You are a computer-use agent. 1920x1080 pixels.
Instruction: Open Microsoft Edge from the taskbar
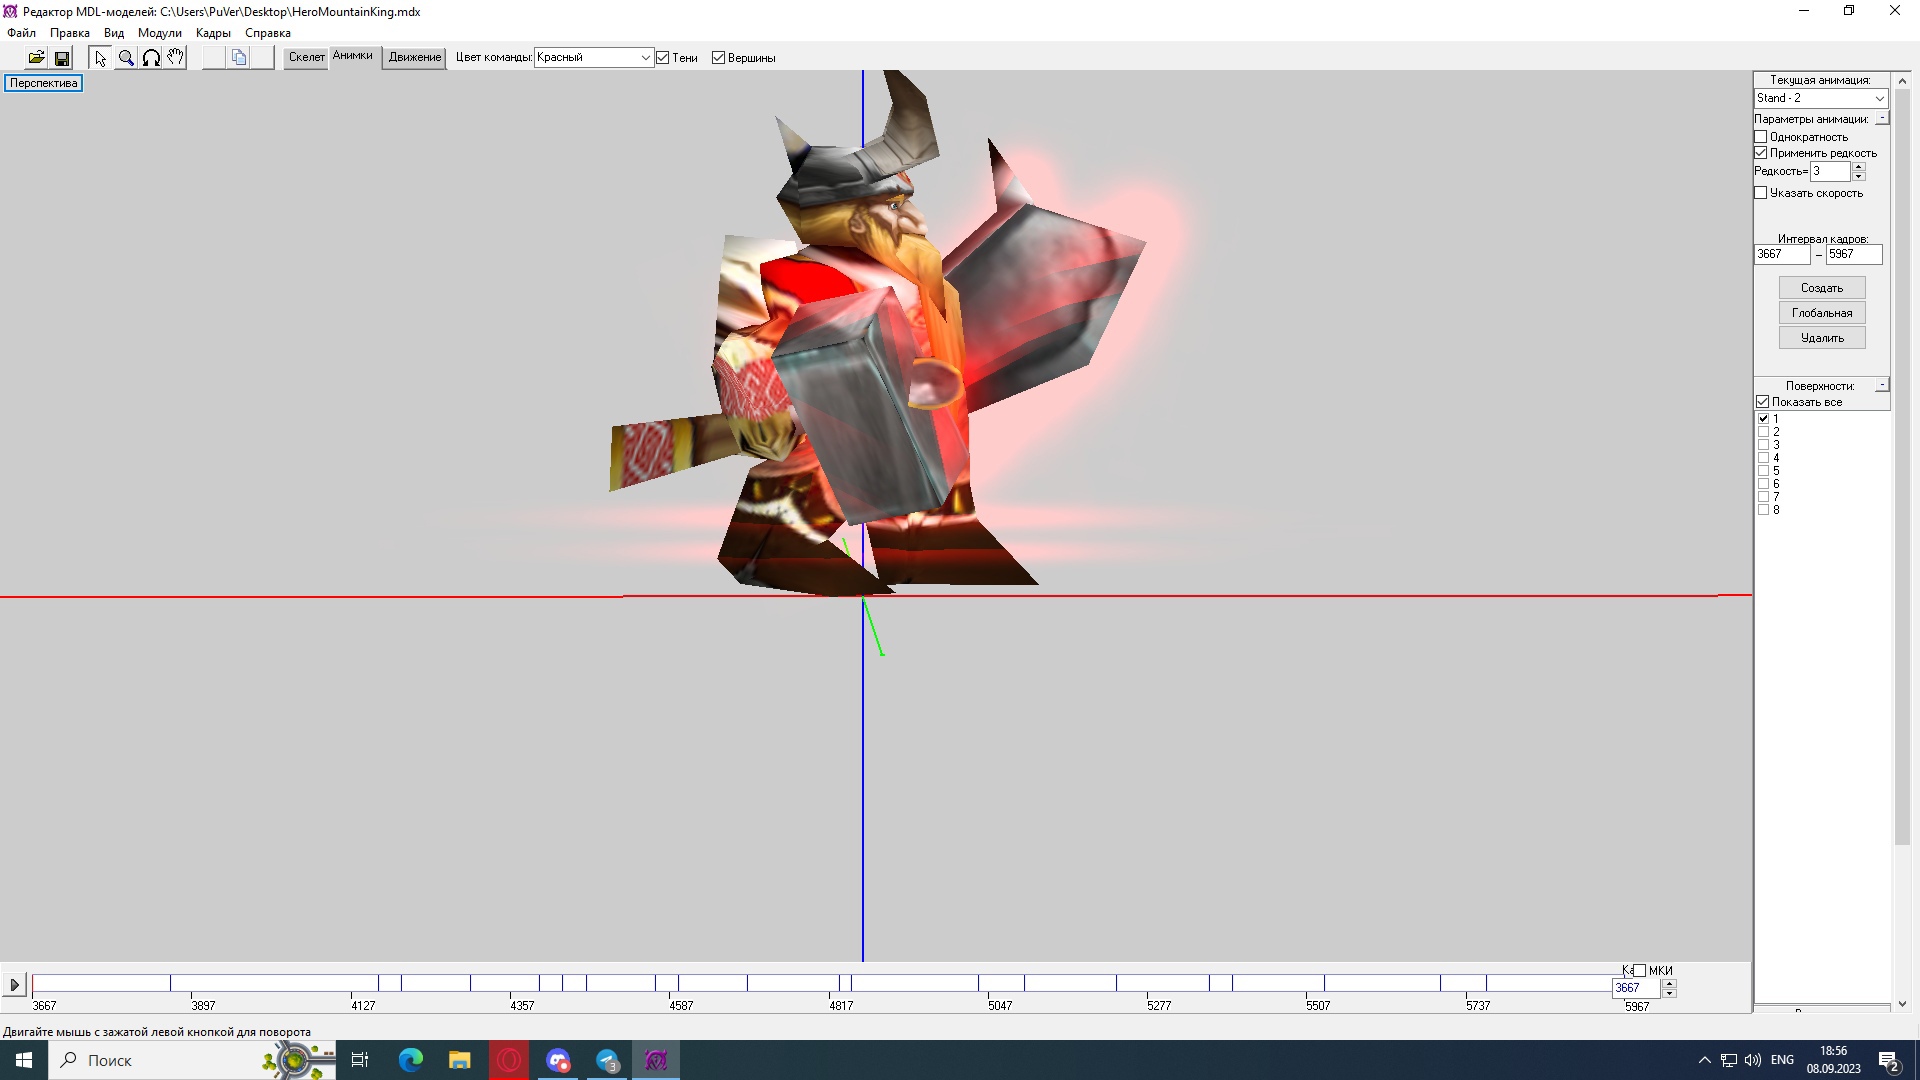click(411, 1060)
